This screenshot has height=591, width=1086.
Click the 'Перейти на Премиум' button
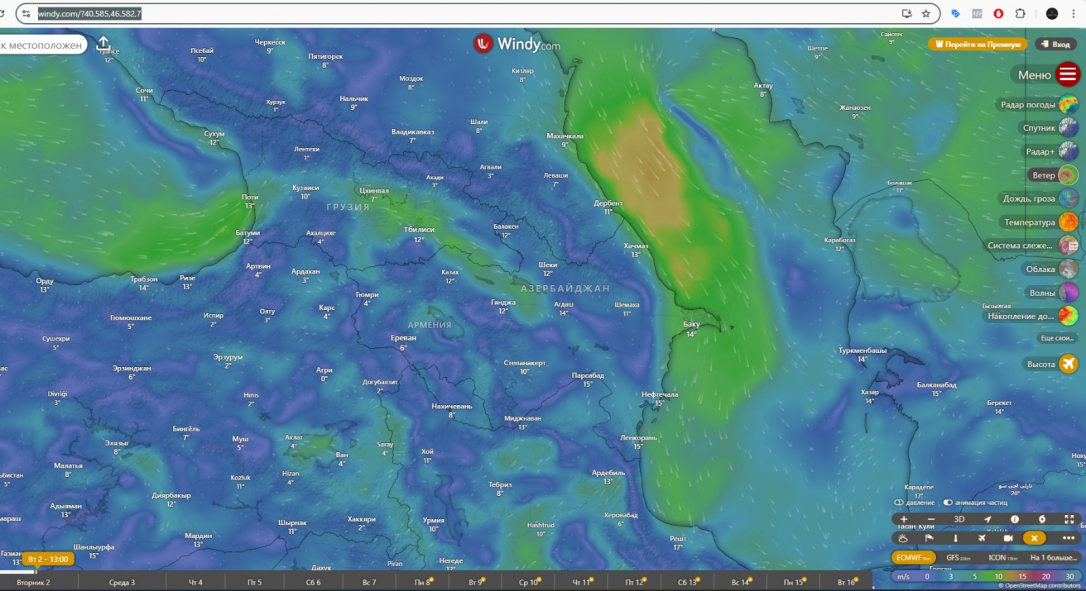pyautogui.click(x=977, y=44)
